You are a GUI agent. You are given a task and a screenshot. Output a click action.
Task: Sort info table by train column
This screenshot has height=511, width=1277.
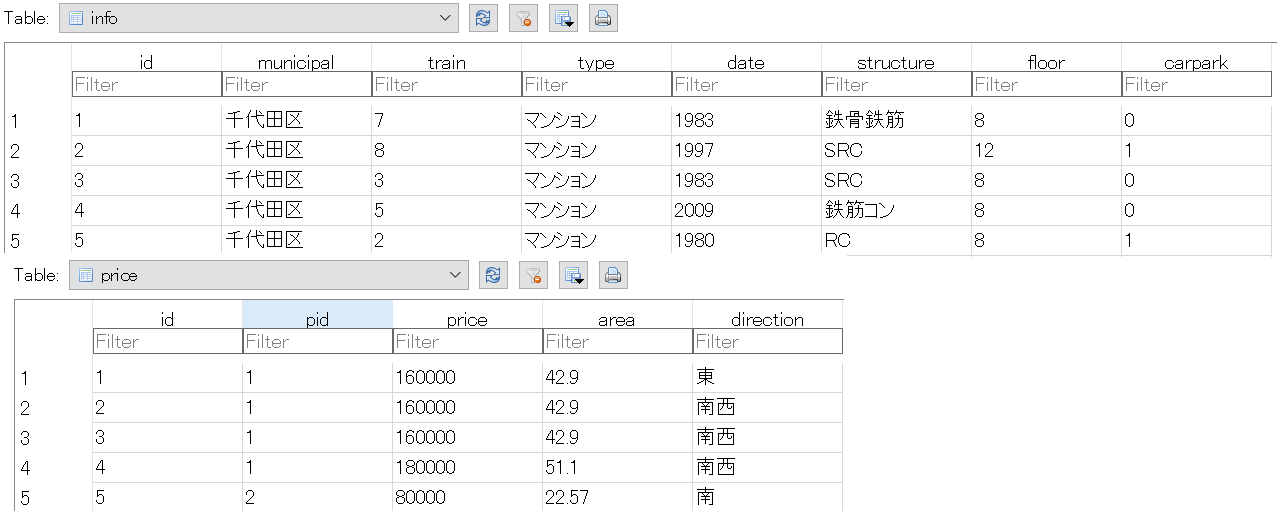pos(446,62)
